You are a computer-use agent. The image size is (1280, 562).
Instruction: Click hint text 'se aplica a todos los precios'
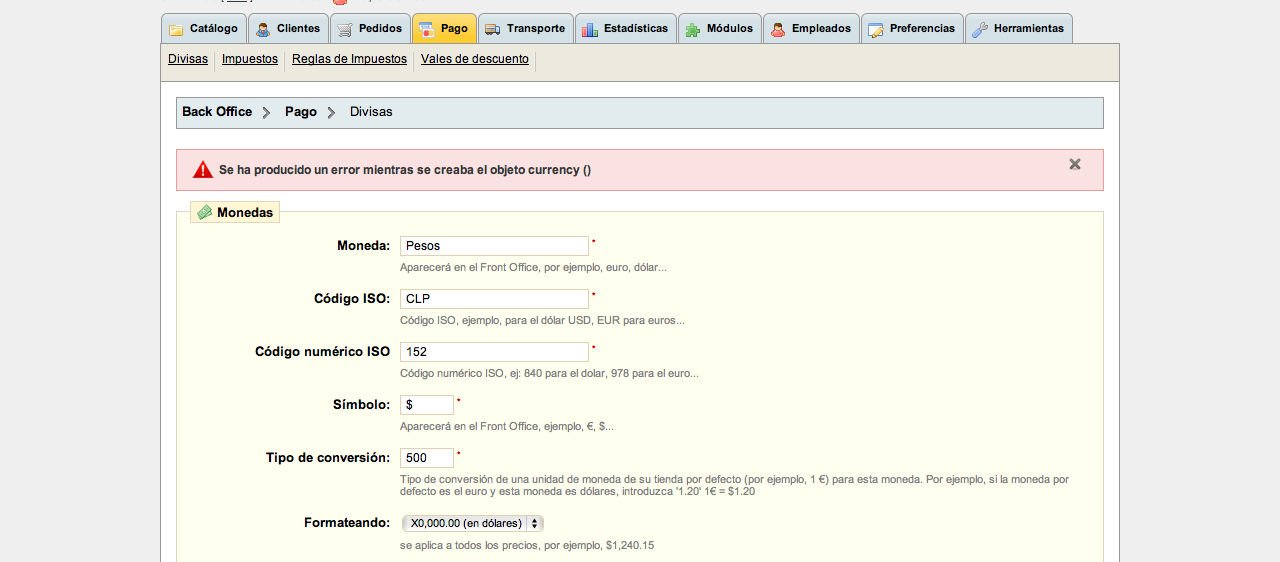point(527,546)
